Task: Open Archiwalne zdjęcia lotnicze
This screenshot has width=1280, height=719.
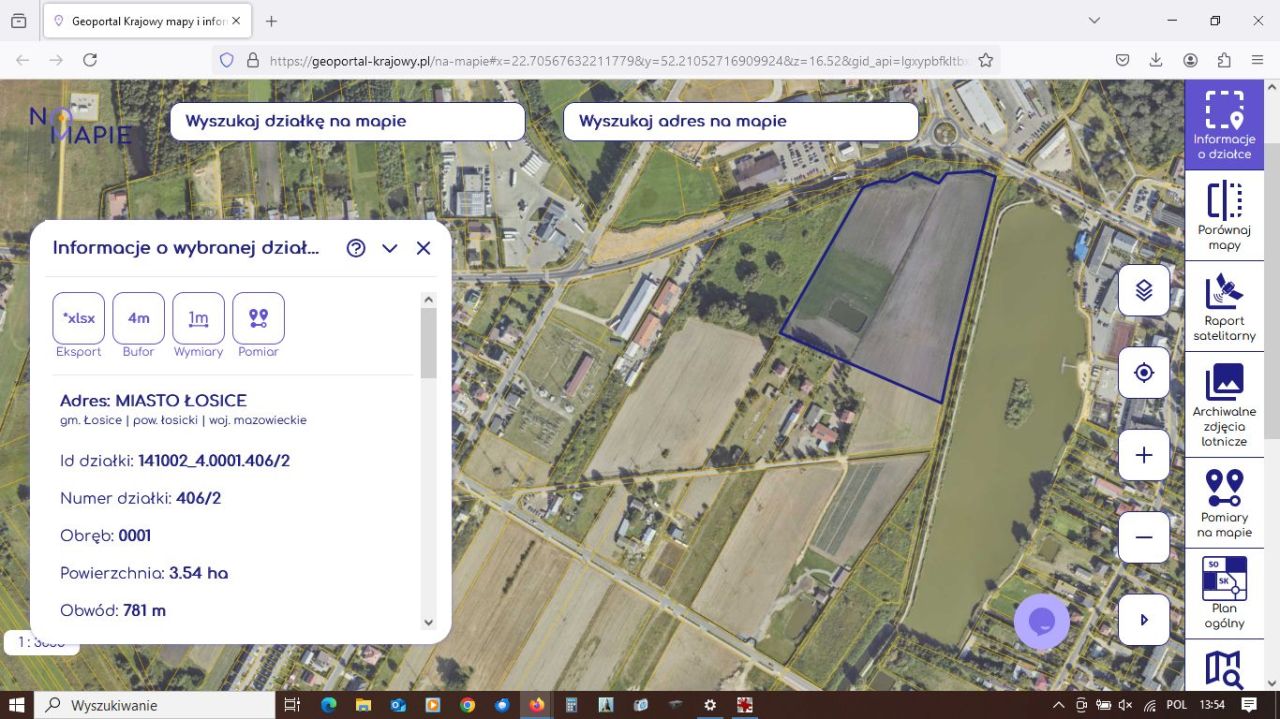Action: pyautogui.click(x=1224, y=404)
